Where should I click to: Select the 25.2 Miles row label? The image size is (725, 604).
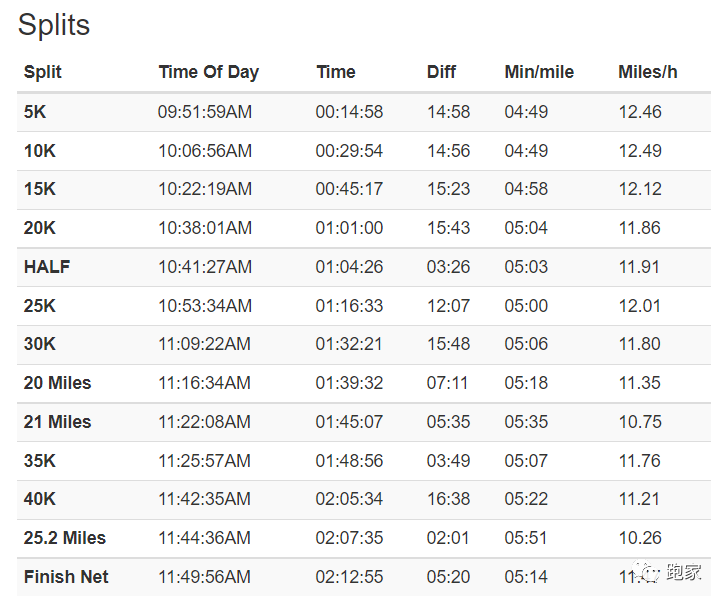point(65,537)
